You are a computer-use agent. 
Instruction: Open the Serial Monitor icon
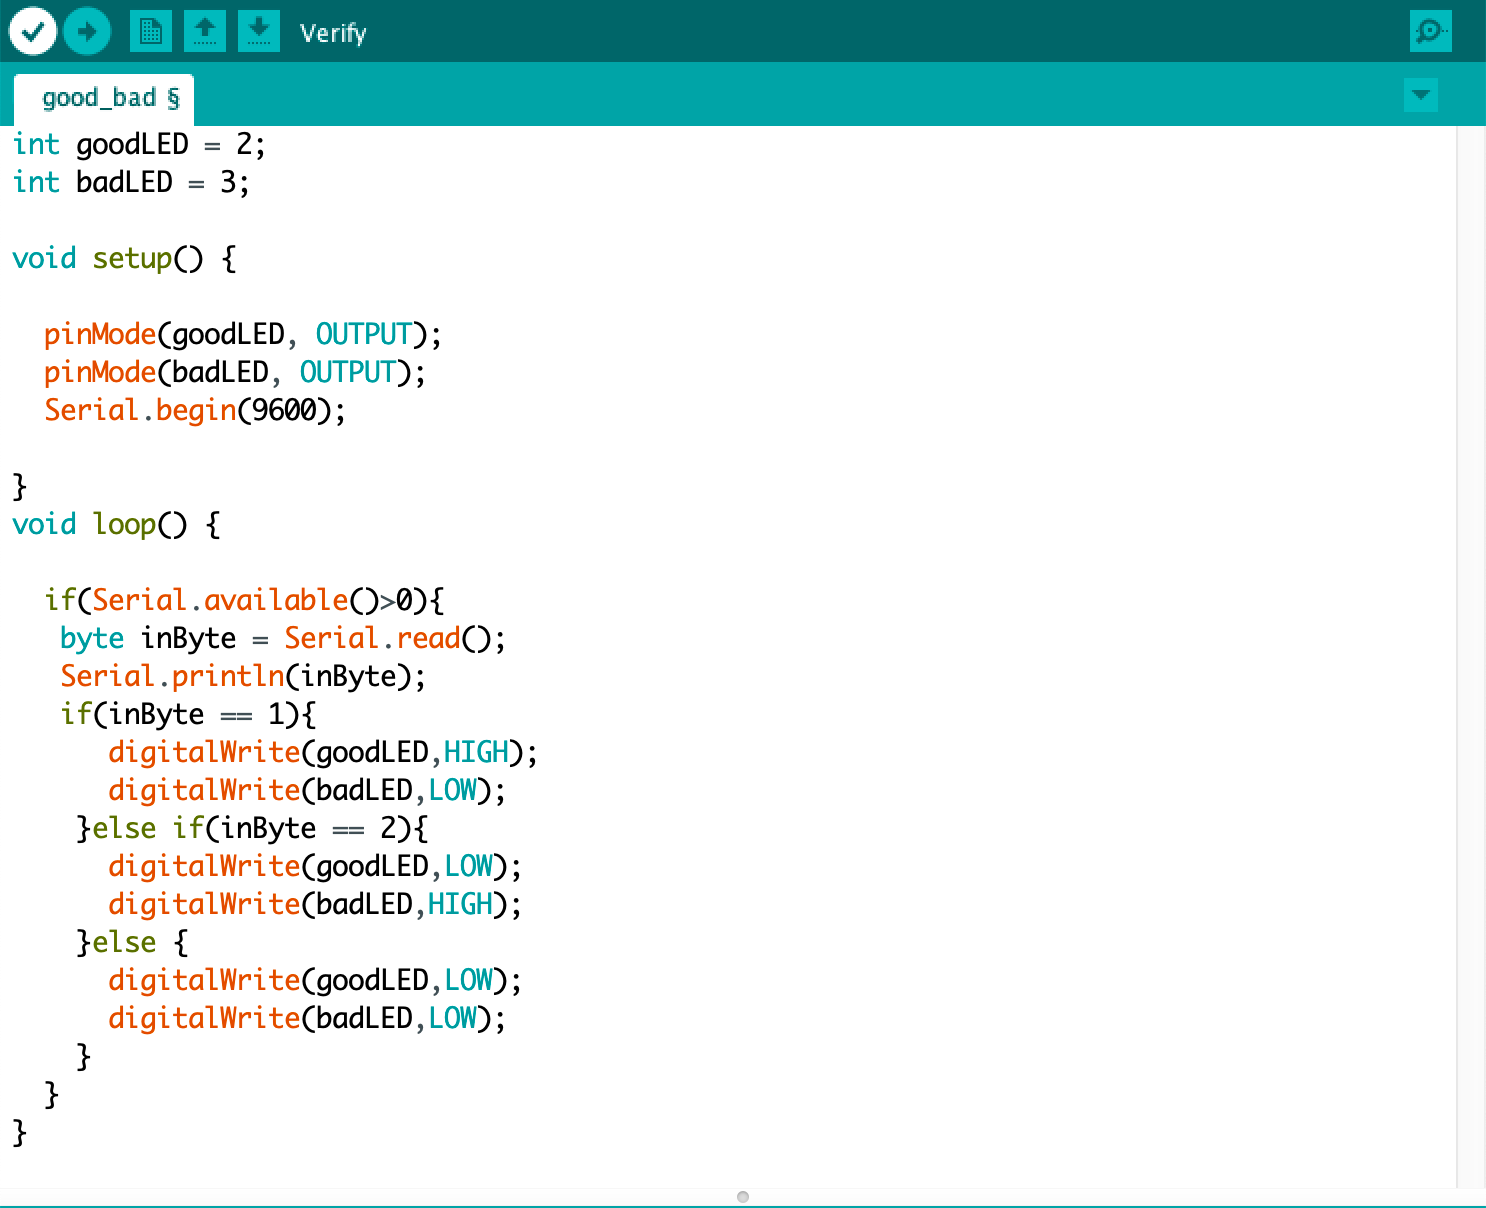click(1430, 31)
